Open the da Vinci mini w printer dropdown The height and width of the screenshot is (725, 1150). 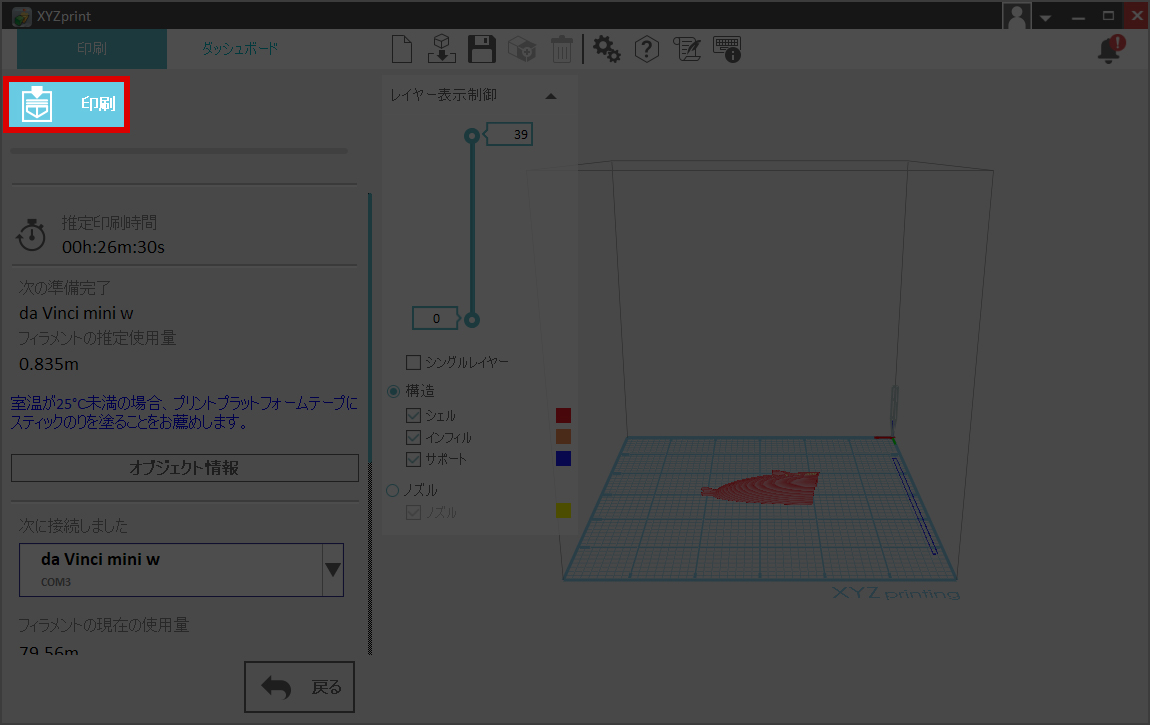tap(333, 570)
